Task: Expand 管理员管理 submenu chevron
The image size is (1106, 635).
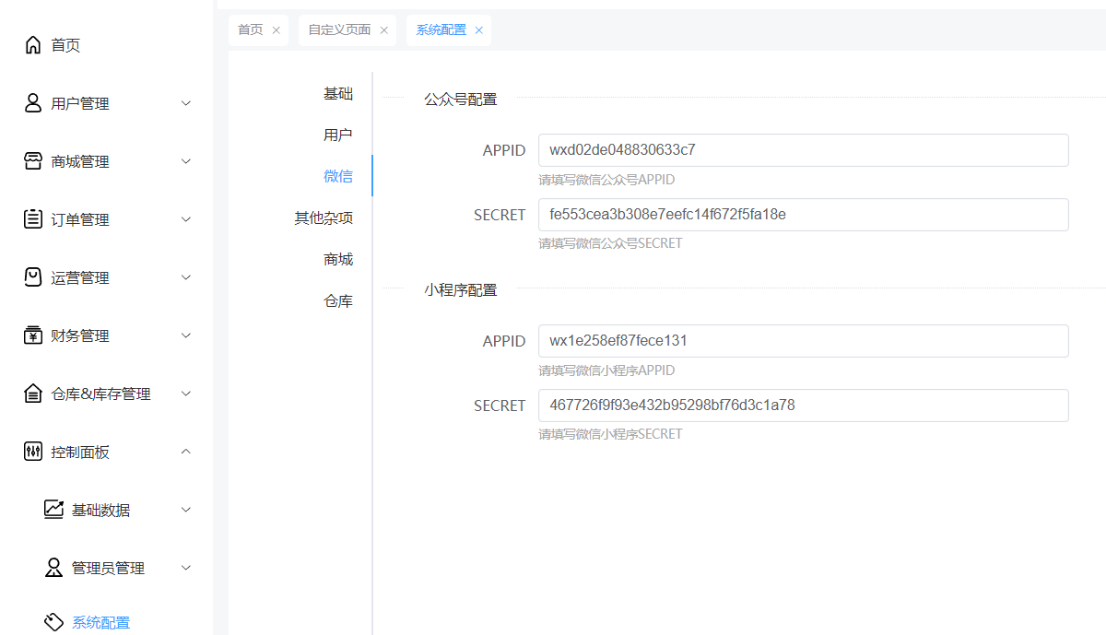Action: [186, 568]
